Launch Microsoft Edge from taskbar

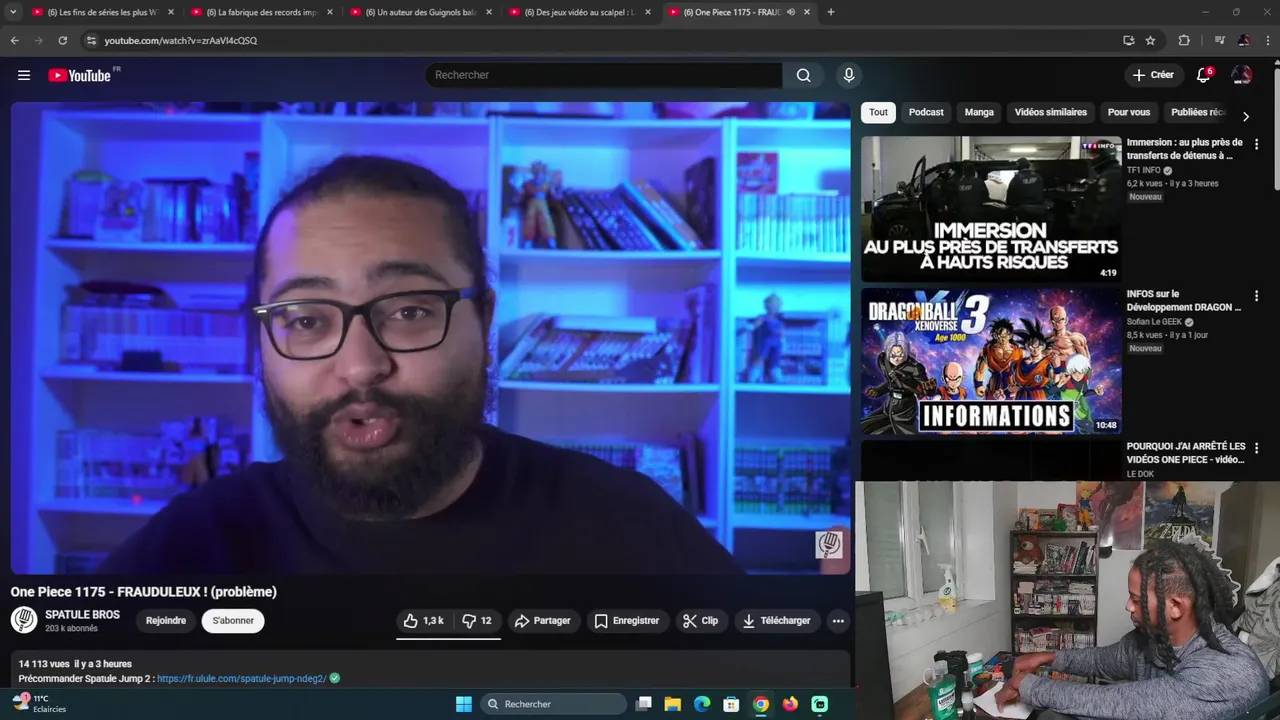(702, 704)
